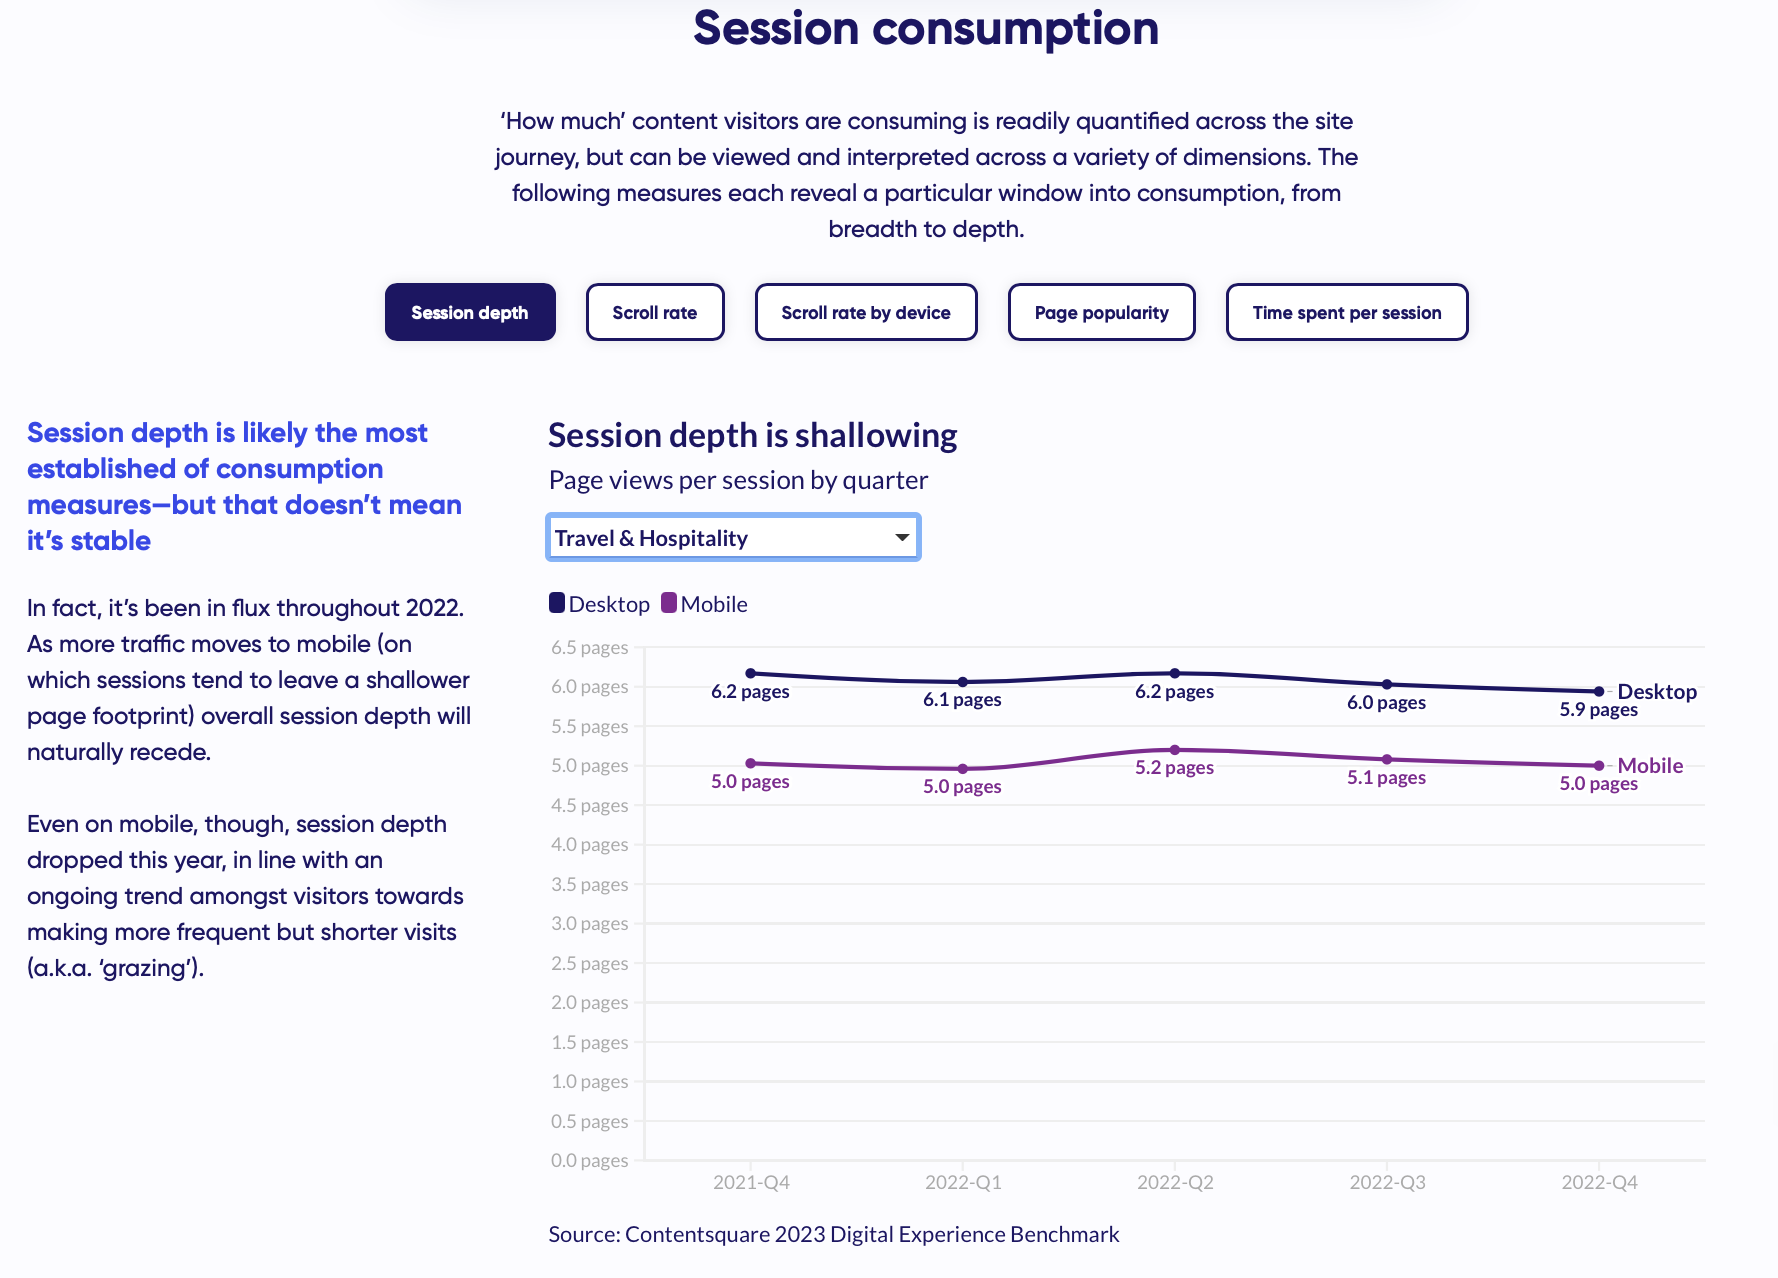1778x1278 pixels.
Task: Select the Scroll rate by device tab
Action: point(866,312)
